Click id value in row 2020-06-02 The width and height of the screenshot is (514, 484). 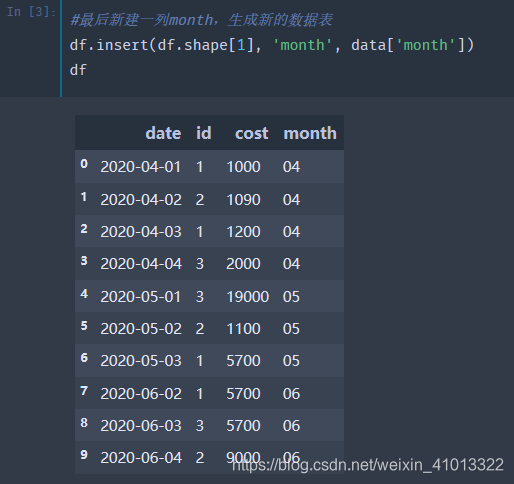200,394
